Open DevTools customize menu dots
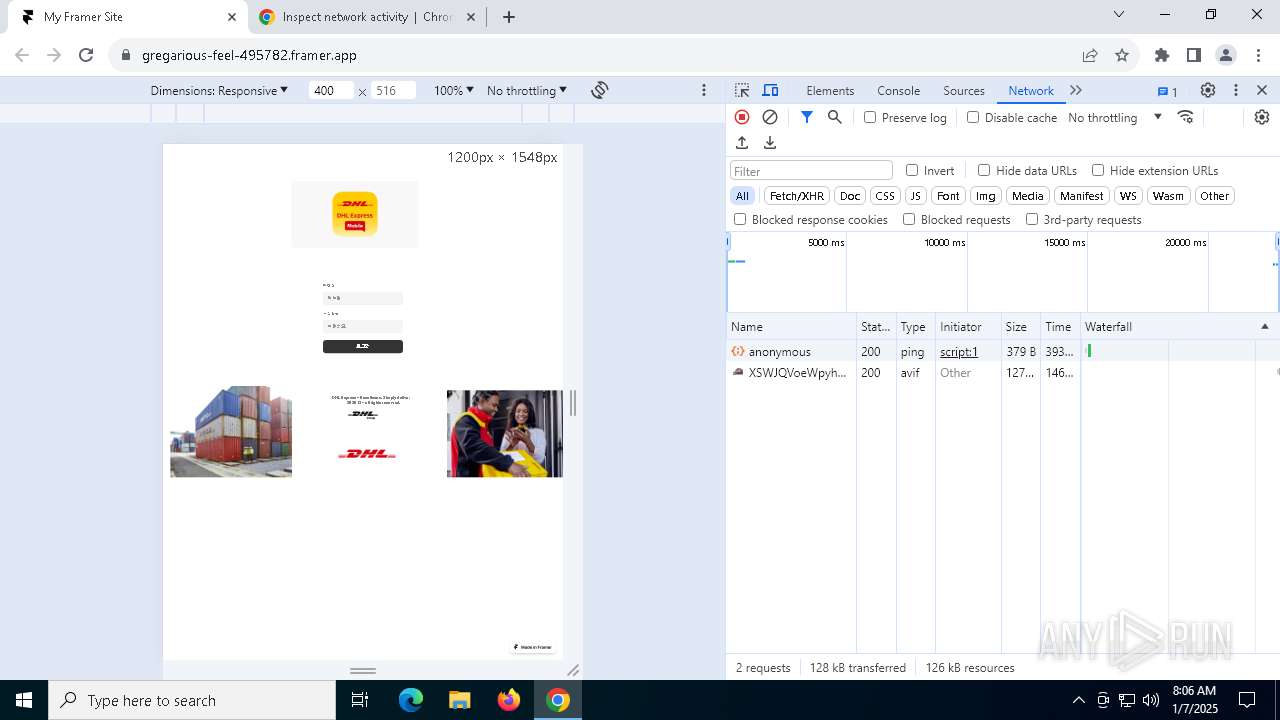Image resolution: width=1280 pixels, height=720 pixels. [1236, 90]
